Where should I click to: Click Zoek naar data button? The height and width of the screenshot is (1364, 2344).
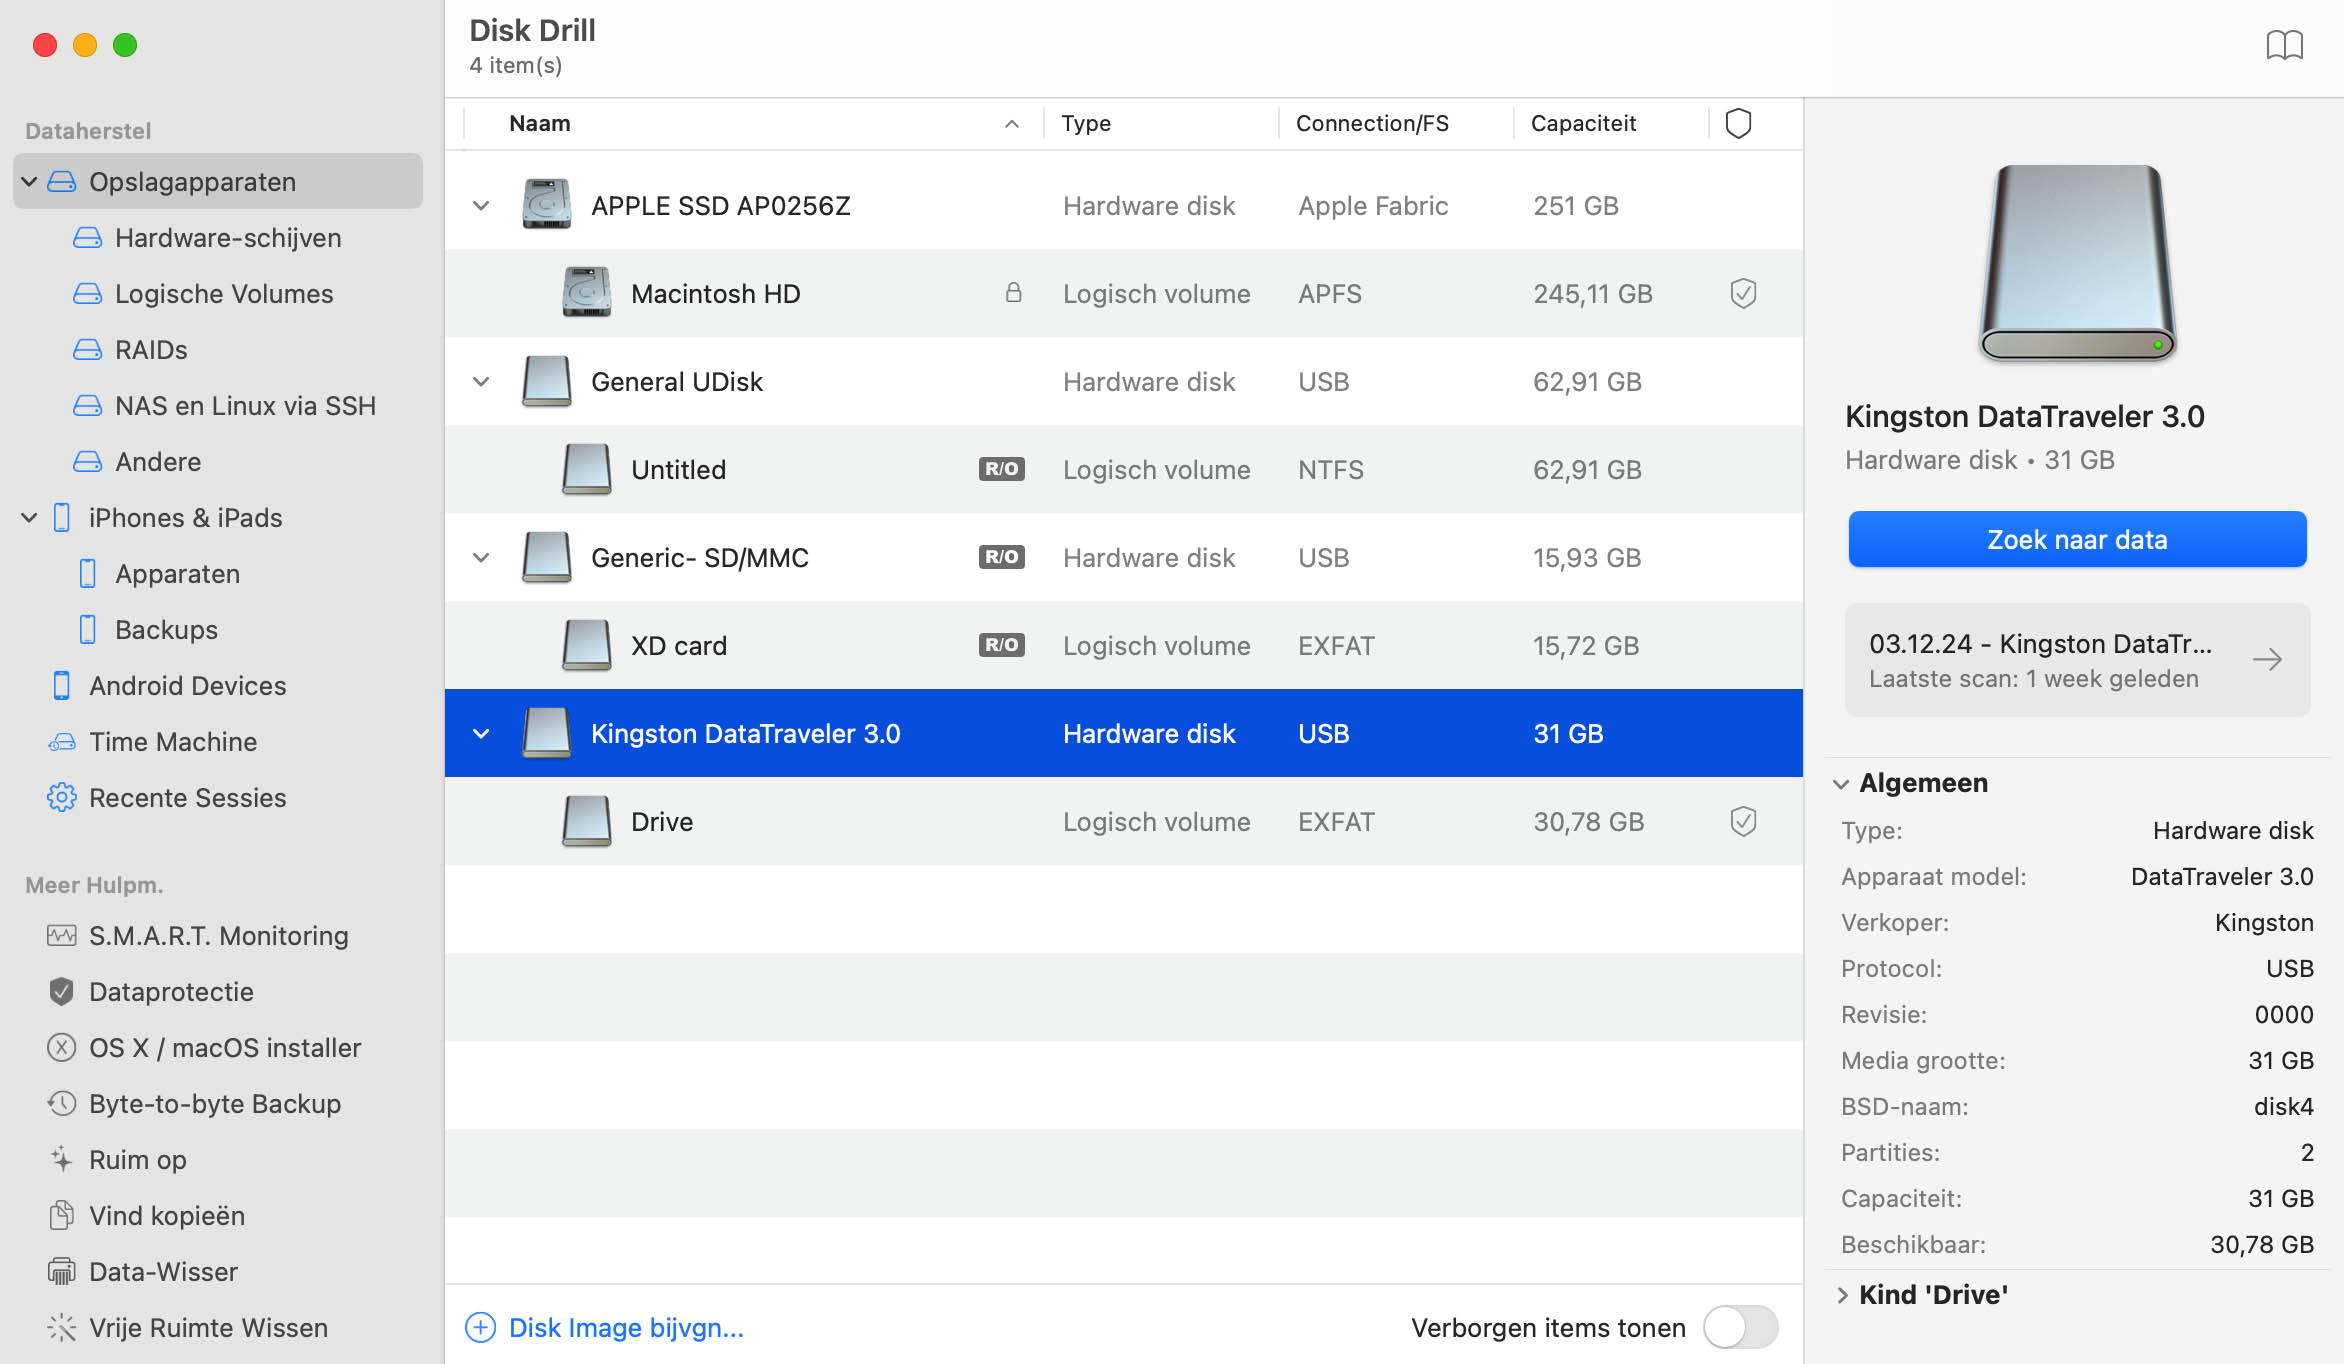[2078, 539]
